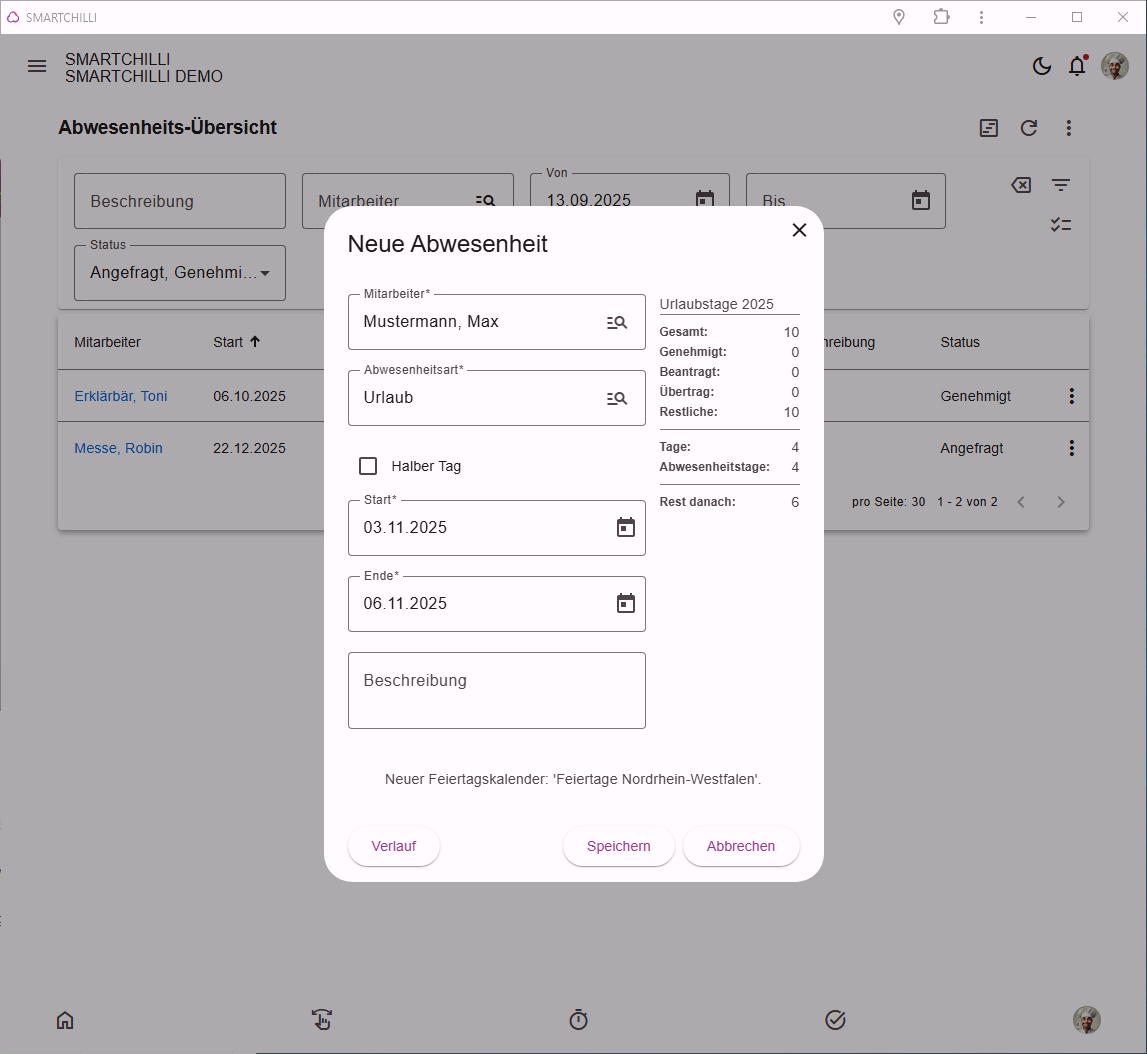Image resolution: width=1147 pixels, height=1054 pixels.
Task: Go to the home tab in bottom bar
Action: 65,1020
